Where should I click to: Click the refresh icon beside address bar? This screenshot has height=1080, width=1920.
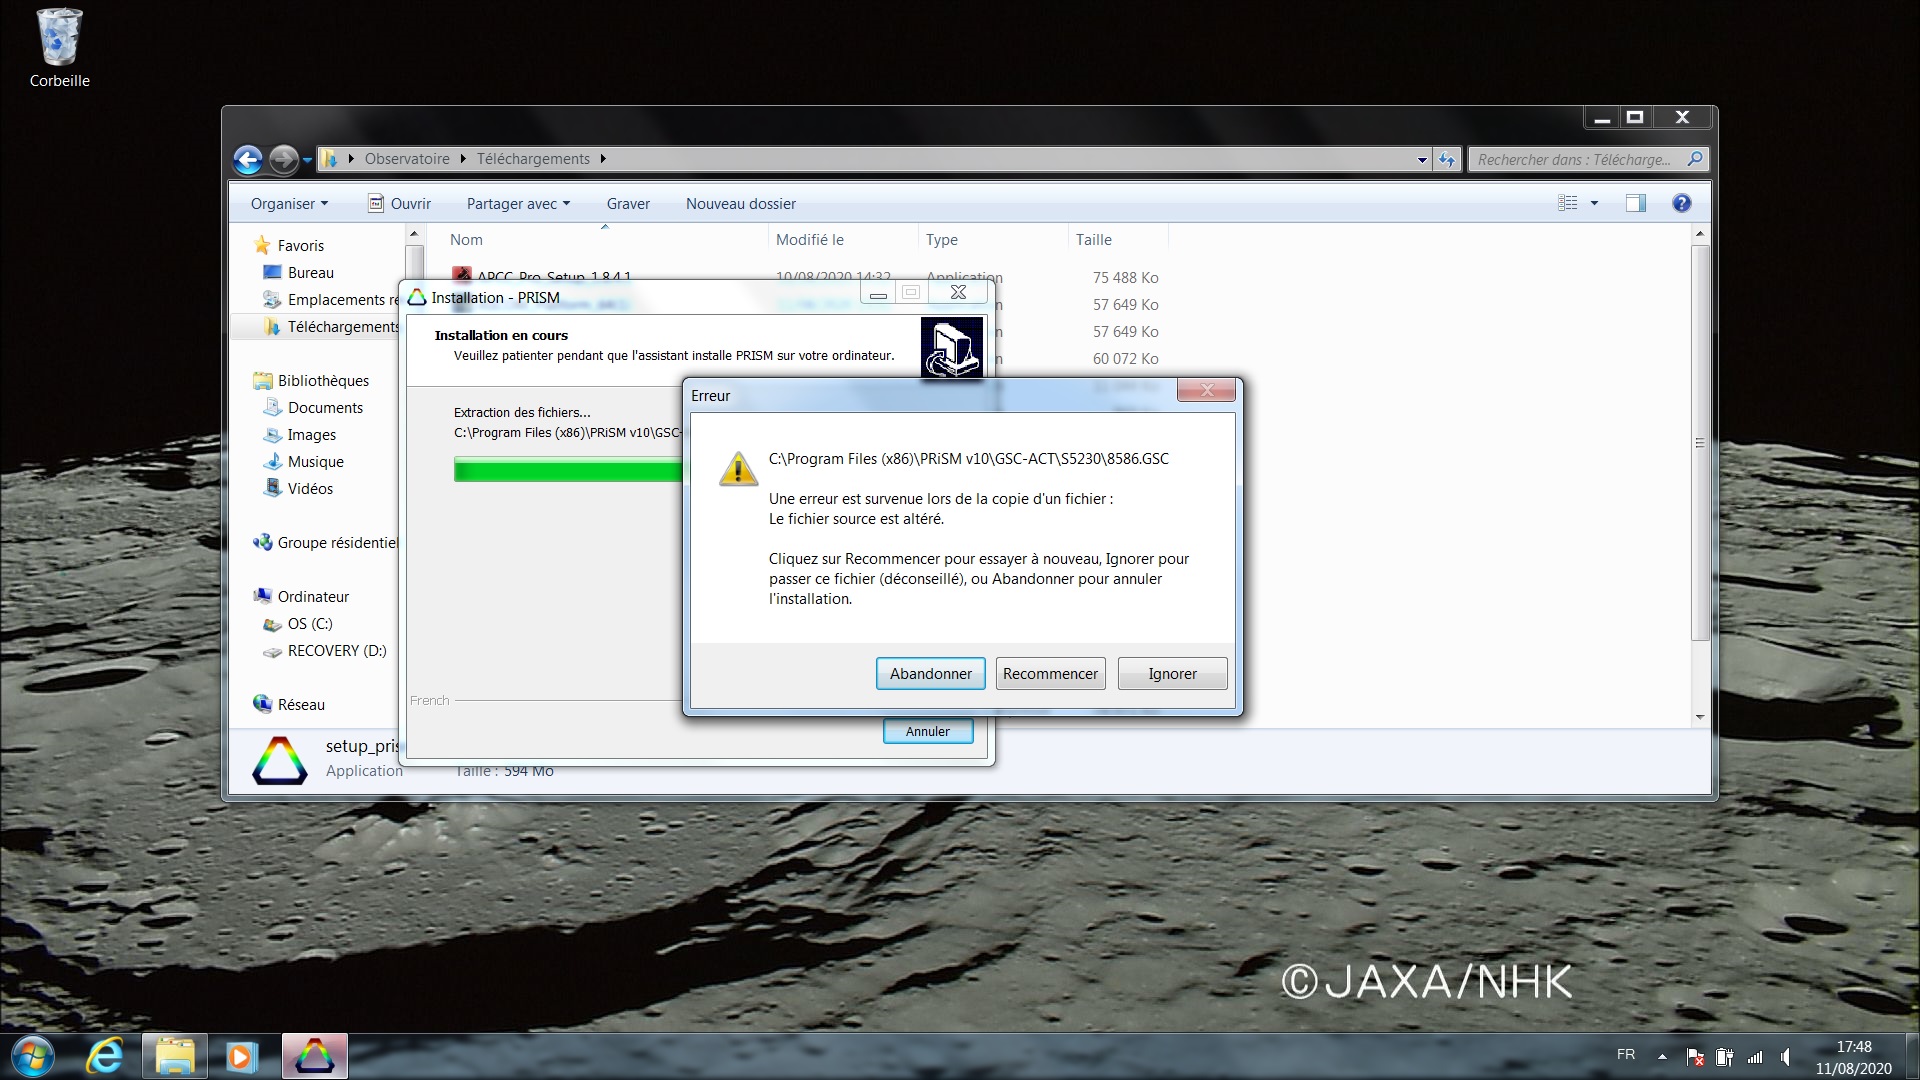click(1447, 159)
